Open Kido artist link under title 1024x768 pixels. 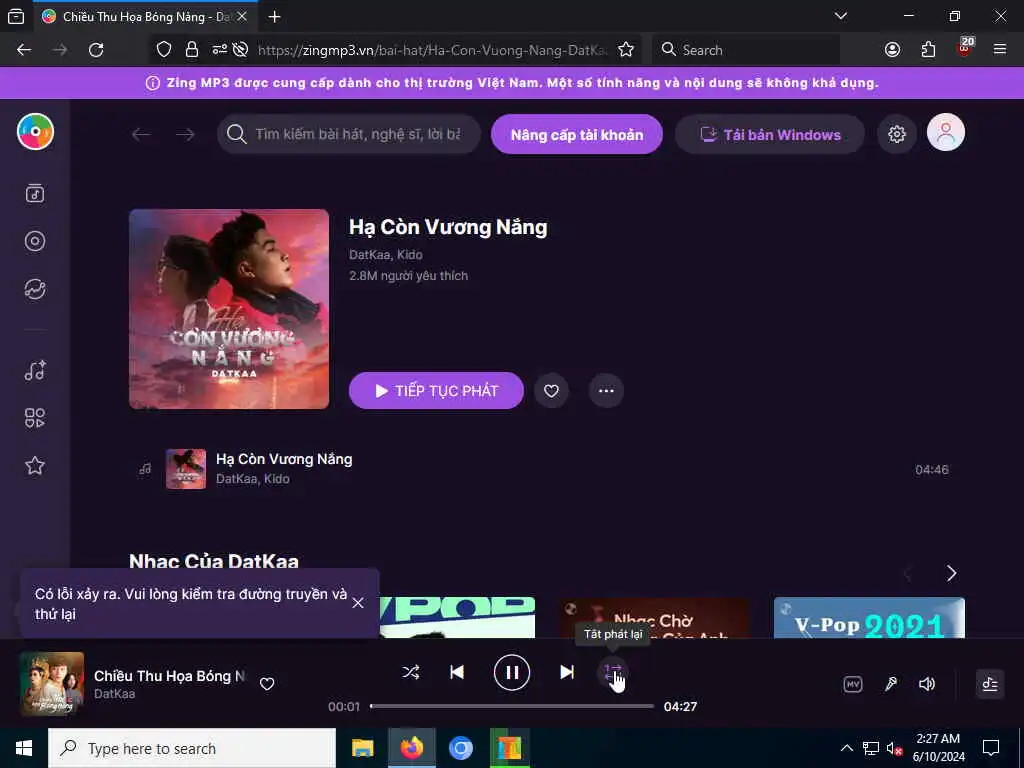point(410,255)
